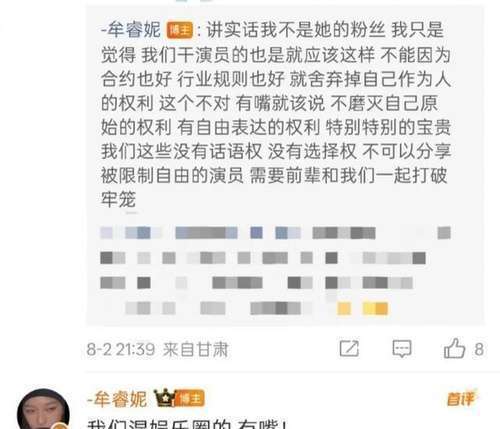Viewport: 500px width, 429px height.
Task: Click verification badge on avatar corner
Action: tap(59, 425)
